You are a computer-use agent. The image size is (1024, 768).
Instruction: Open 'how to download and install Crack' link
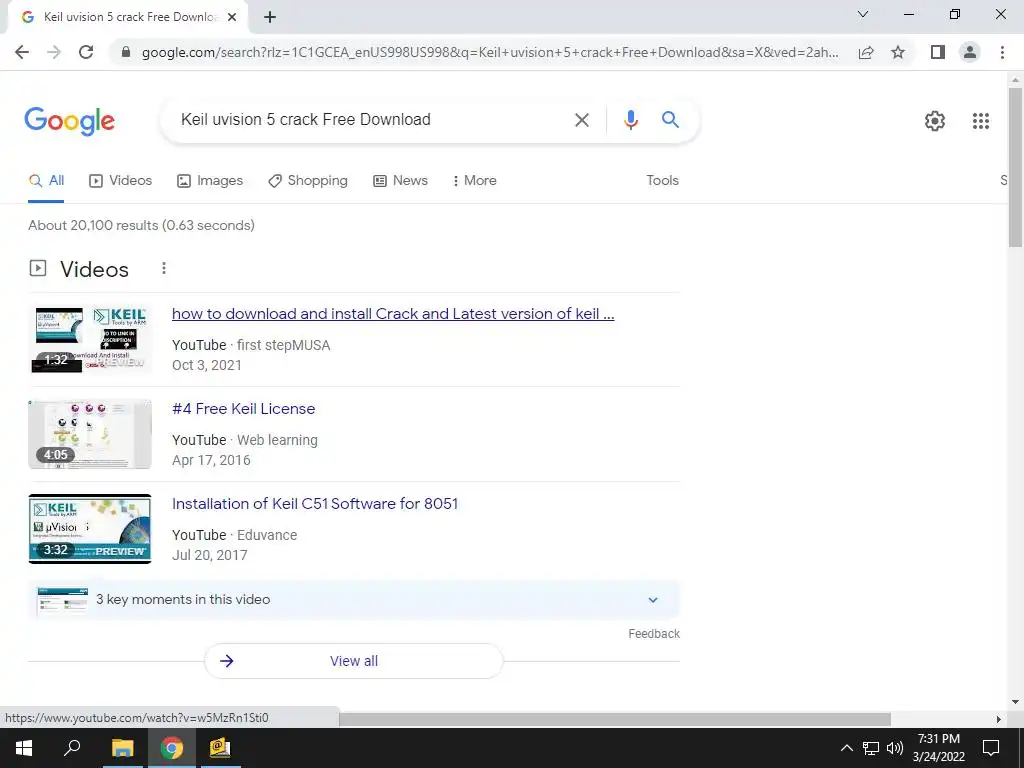pyautogui.click(x=393, y=314)
